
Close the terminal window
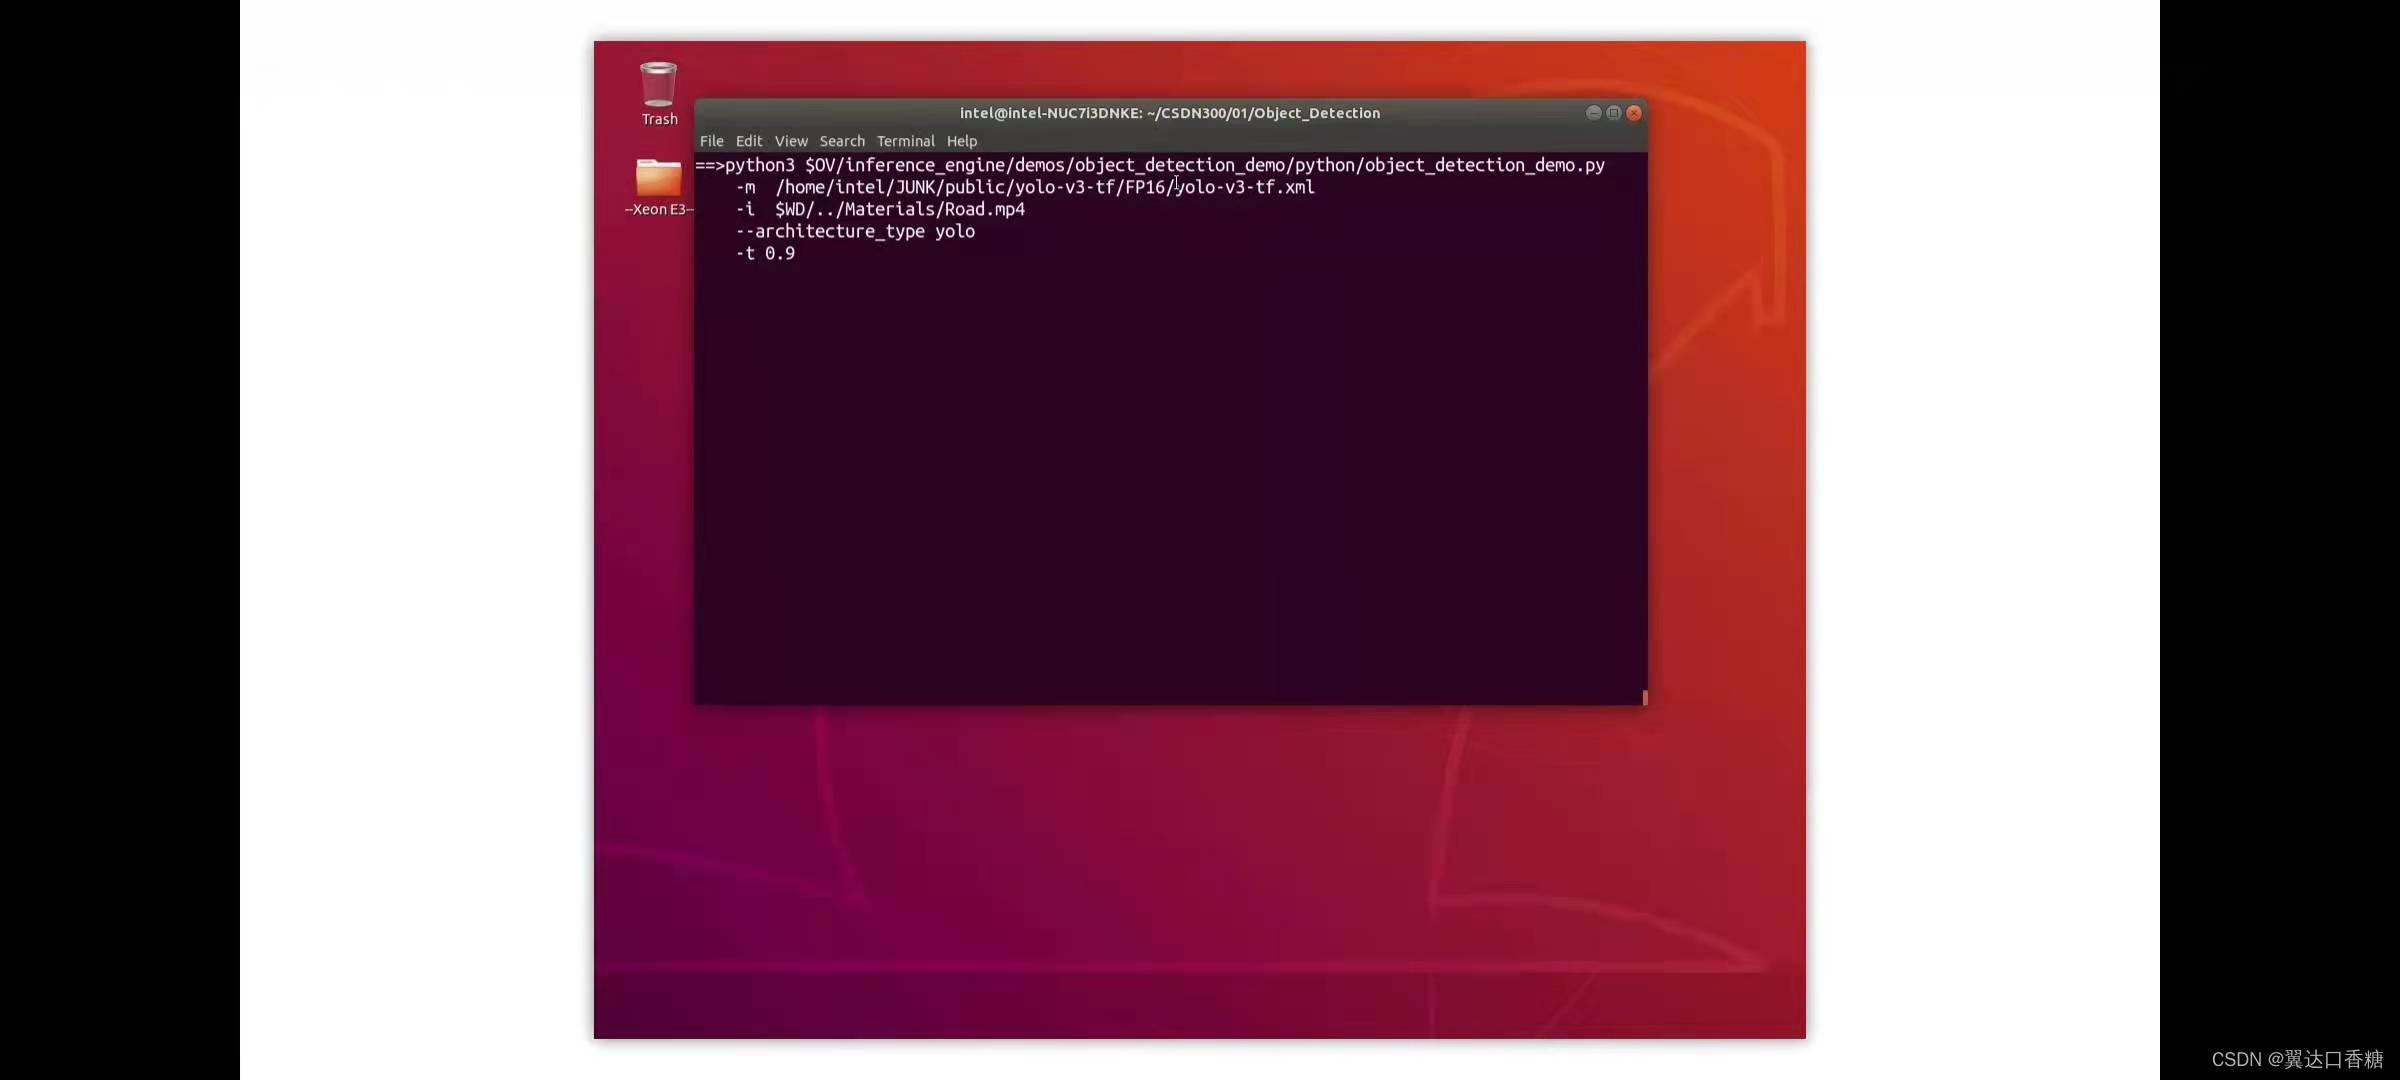1634,113
